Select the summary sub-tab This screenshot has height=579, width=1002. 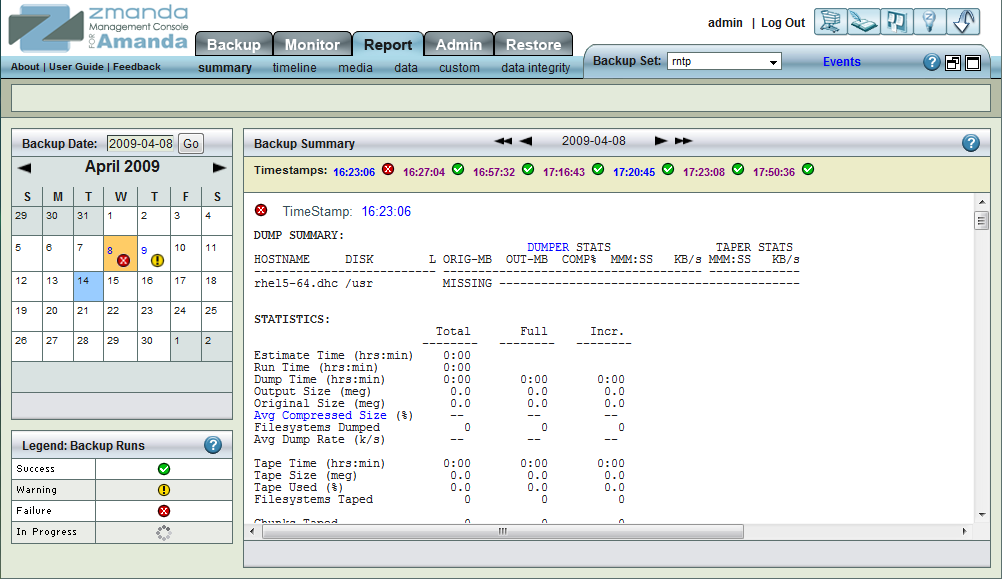coord(225,68)
